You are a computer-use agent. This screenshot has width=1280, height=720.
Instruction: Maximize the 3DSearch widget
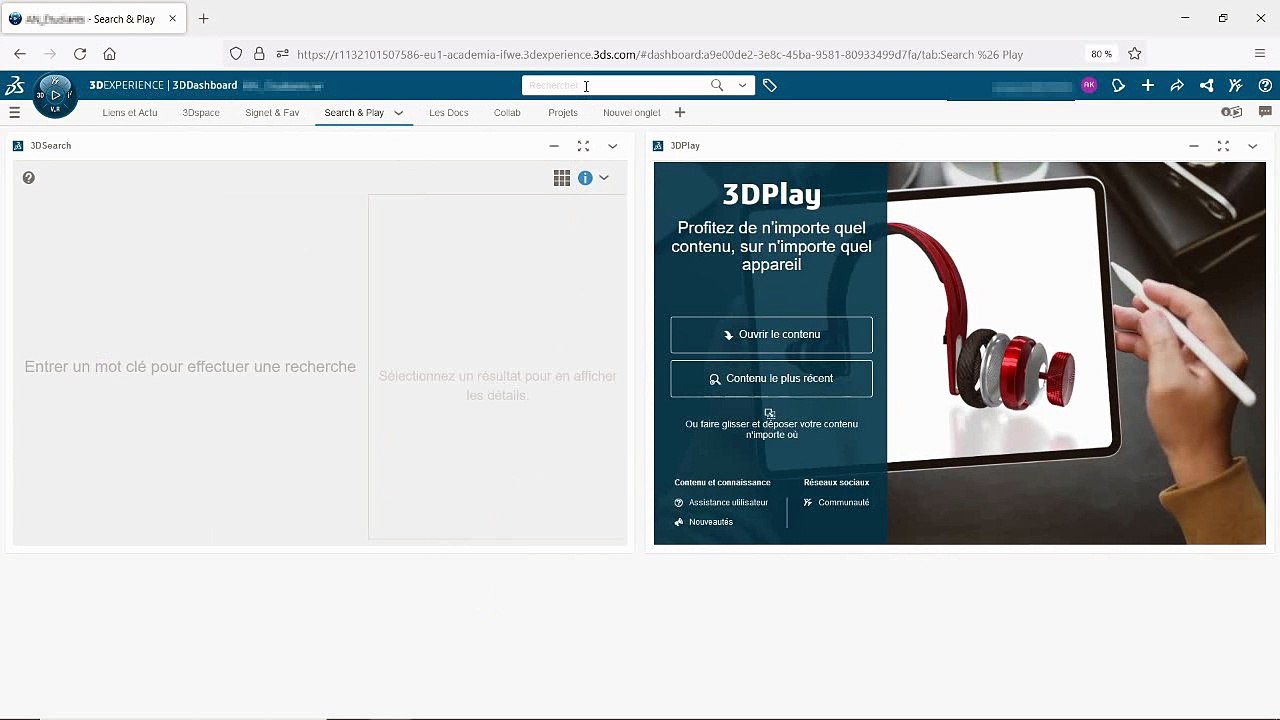click(x=583, y=146)
